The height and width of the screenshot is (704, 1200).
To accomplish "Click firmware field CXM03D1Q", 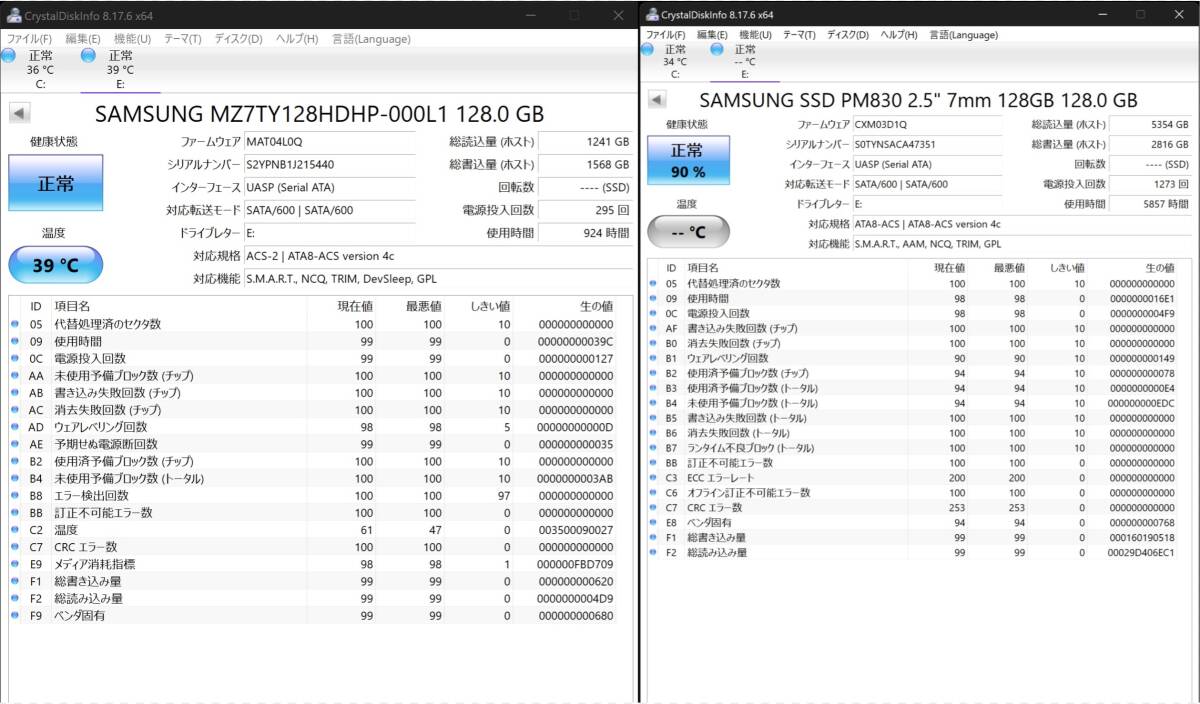I will (926, 124).
